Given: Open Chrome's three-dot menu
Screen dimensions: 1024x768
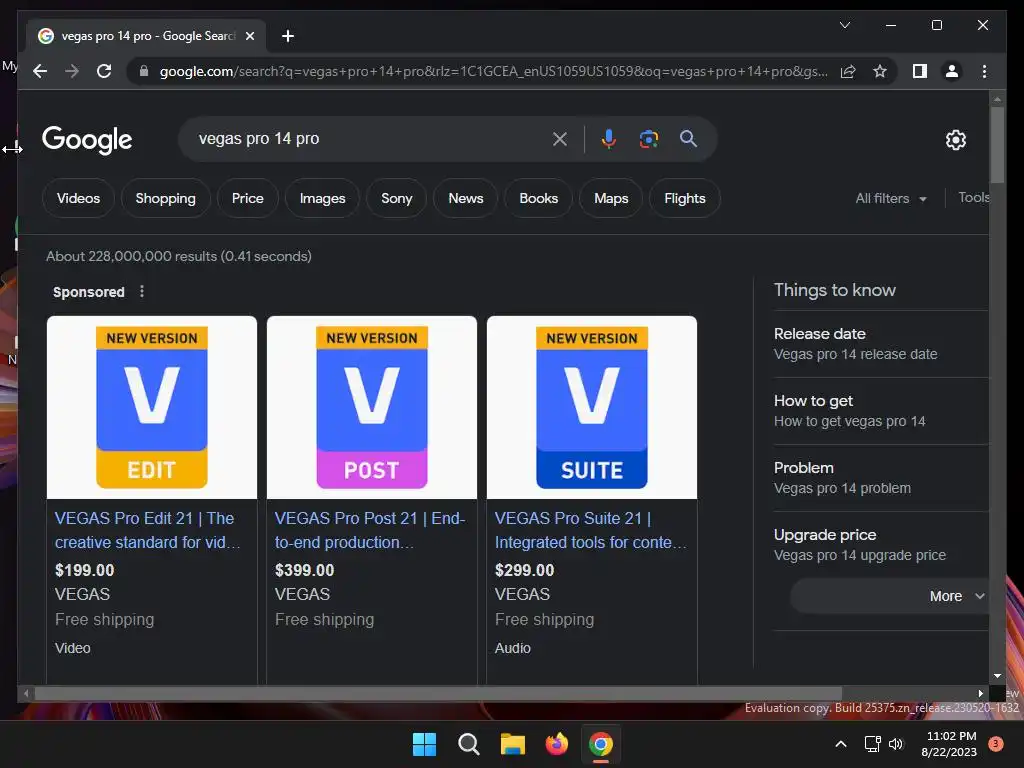Looking at the screenshot, I should coord(984,71).
